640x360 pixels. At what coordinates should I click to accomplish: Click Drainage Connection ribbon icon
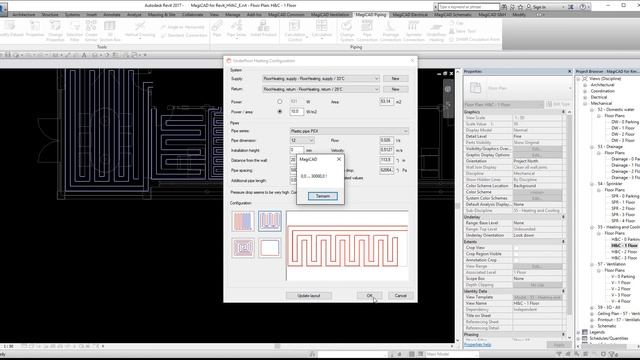tap(390, 31)
